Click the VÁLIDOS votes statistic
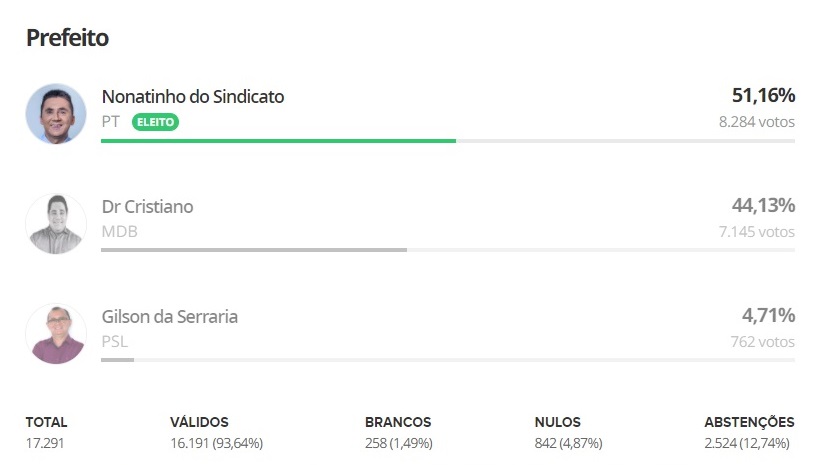 pos(216,433)
